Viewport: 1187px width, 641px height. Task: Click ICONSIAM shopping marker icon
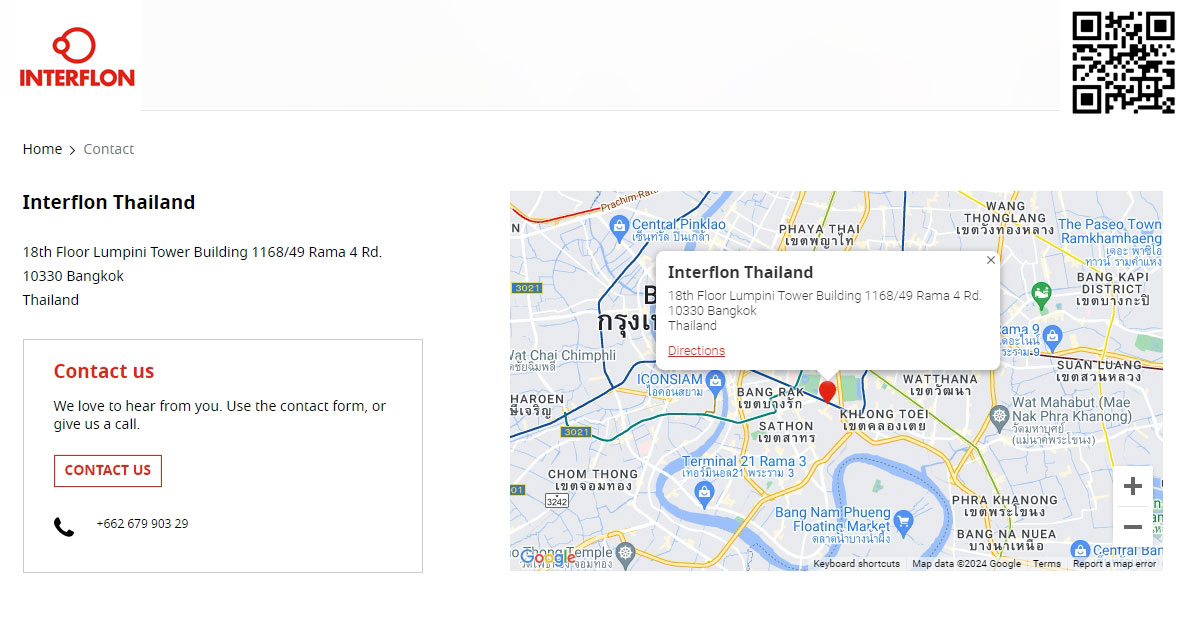(x=715, y=382)
